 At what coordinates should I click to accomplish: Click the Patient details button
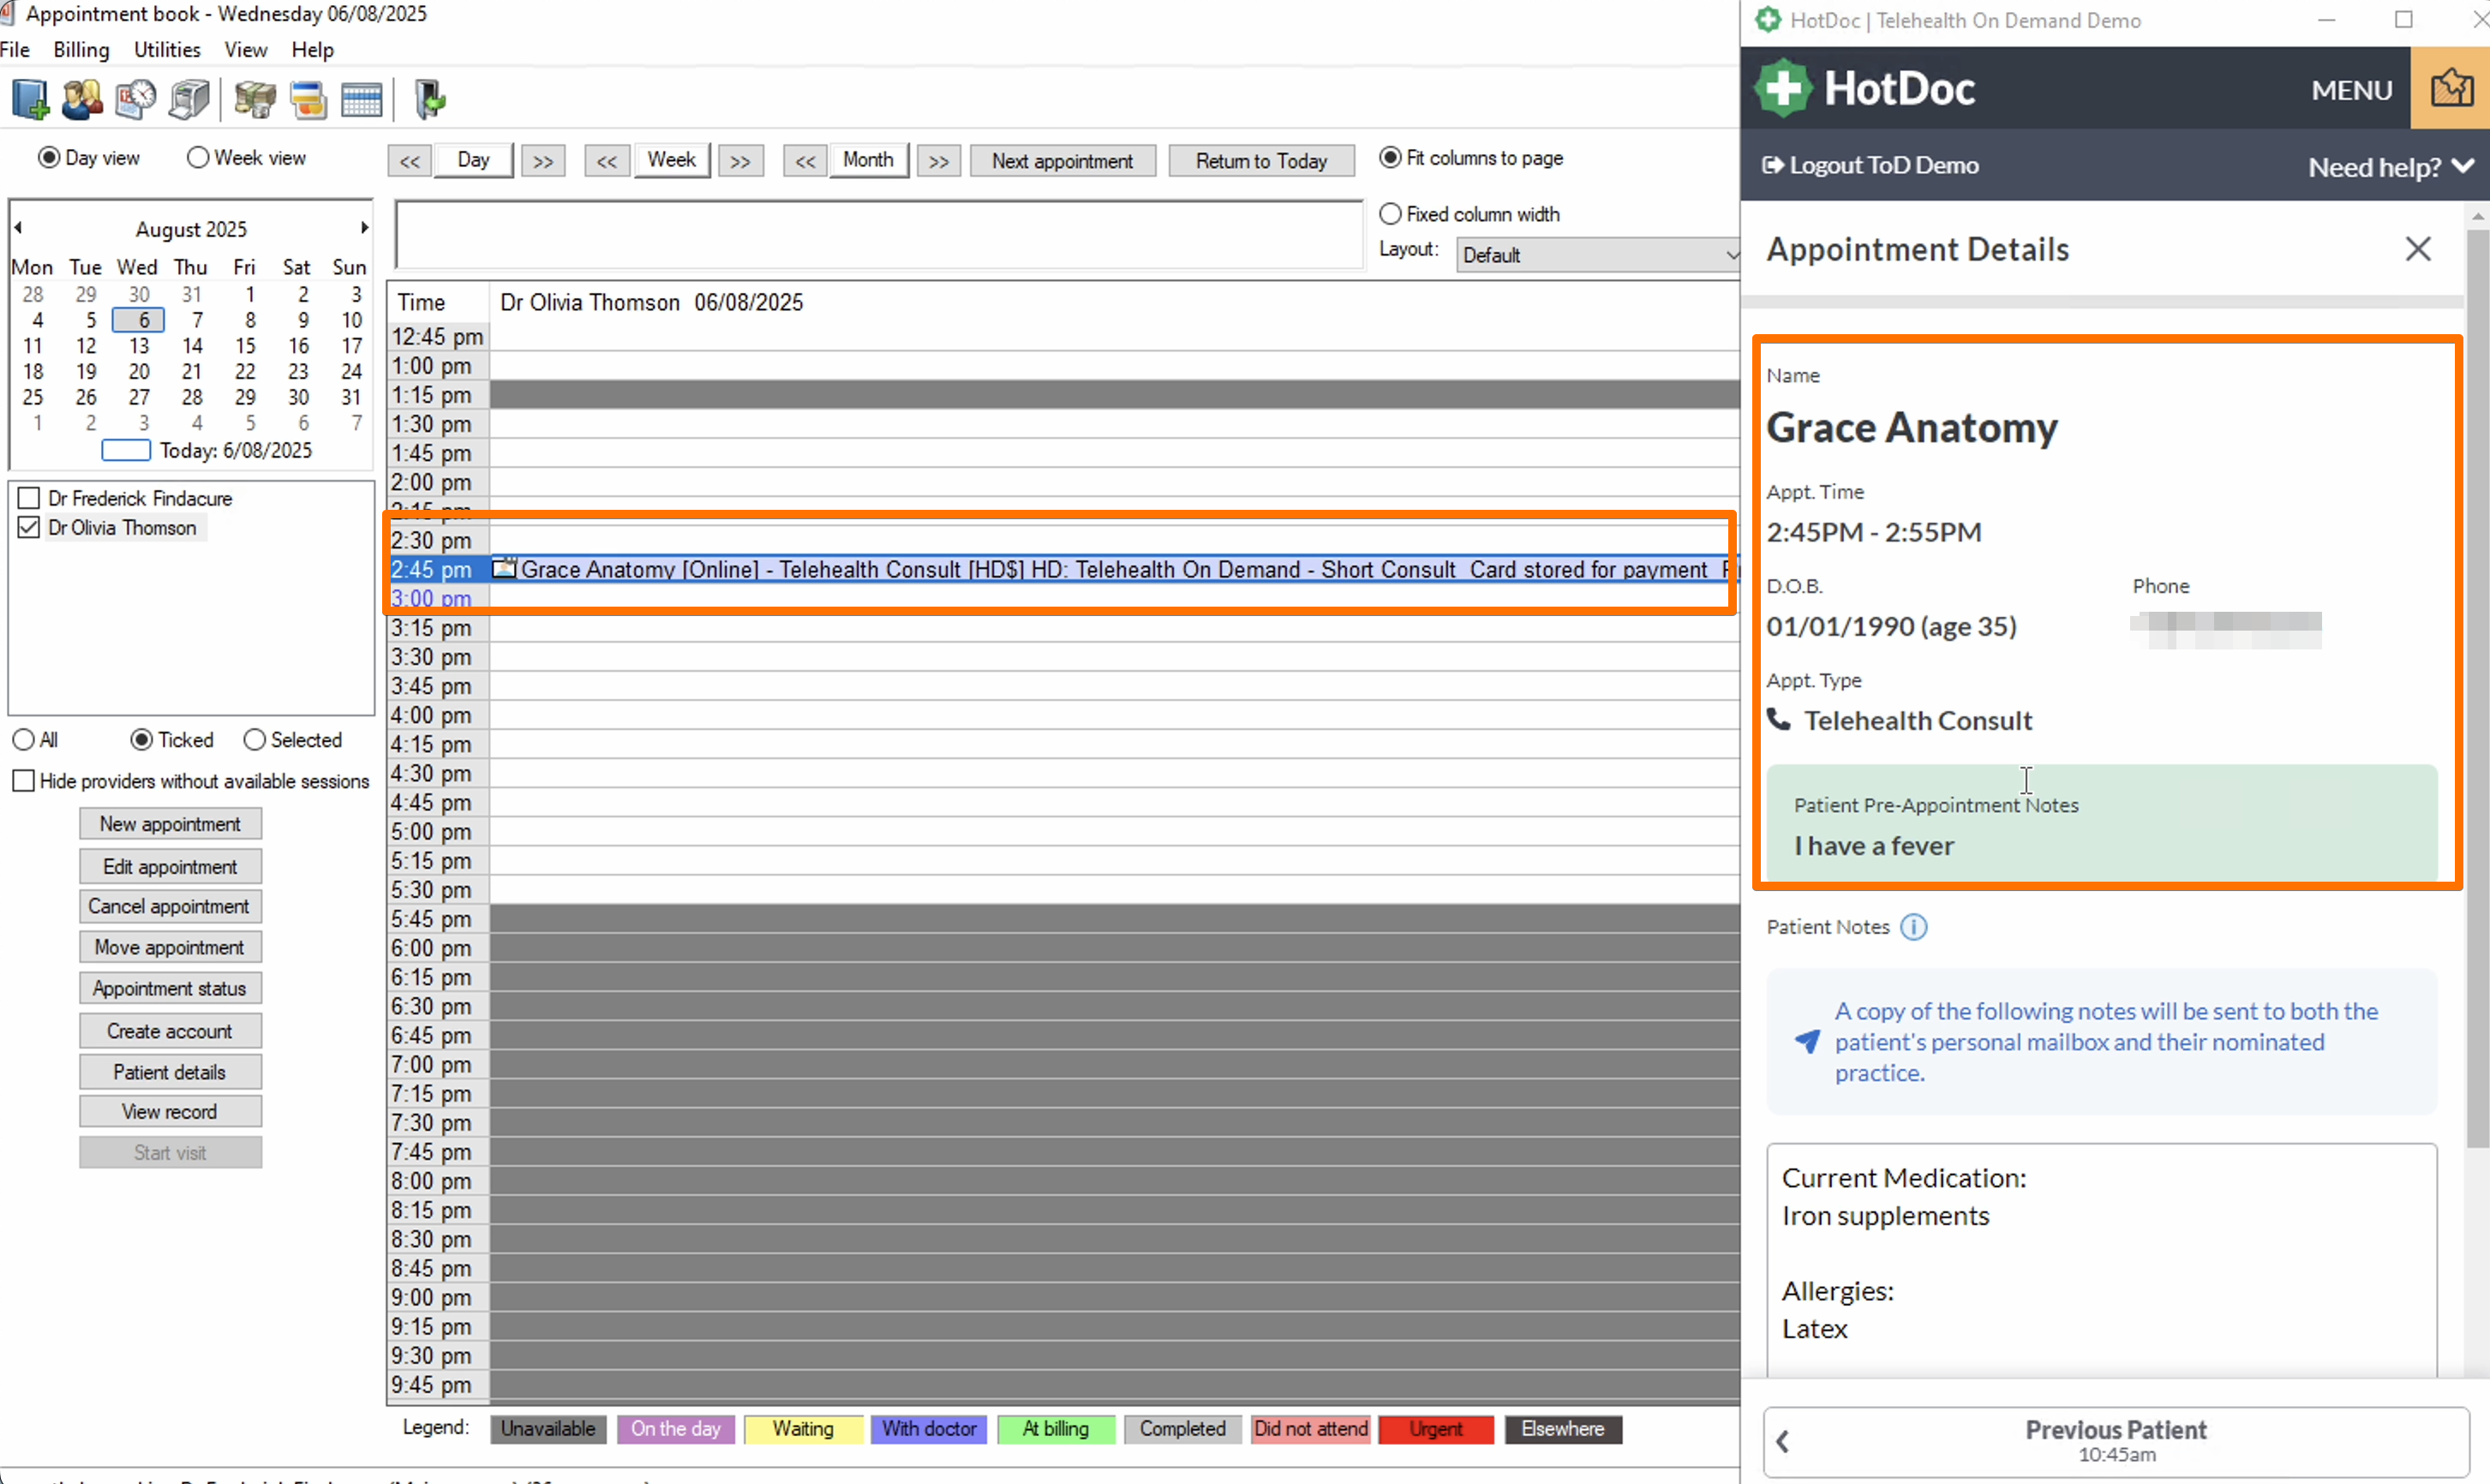(x=170, y=1072)
